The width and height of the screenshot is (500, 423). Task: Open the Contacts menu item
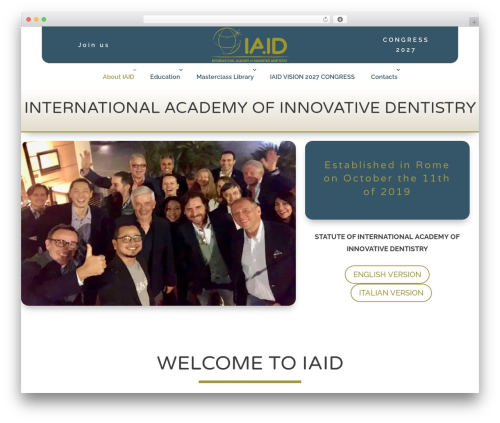[384, 77]
